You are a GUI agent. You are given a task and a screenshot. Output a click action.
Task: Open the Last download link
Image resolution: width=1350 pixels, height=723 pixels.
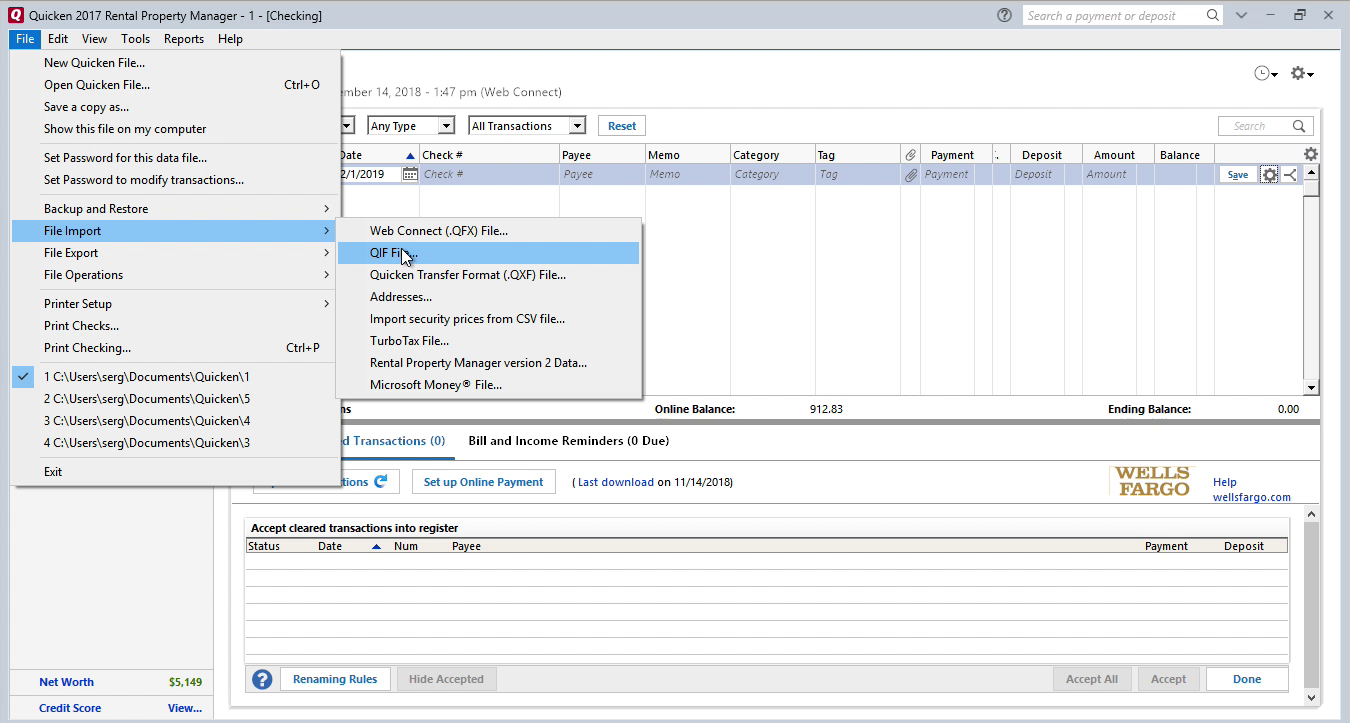616,482
